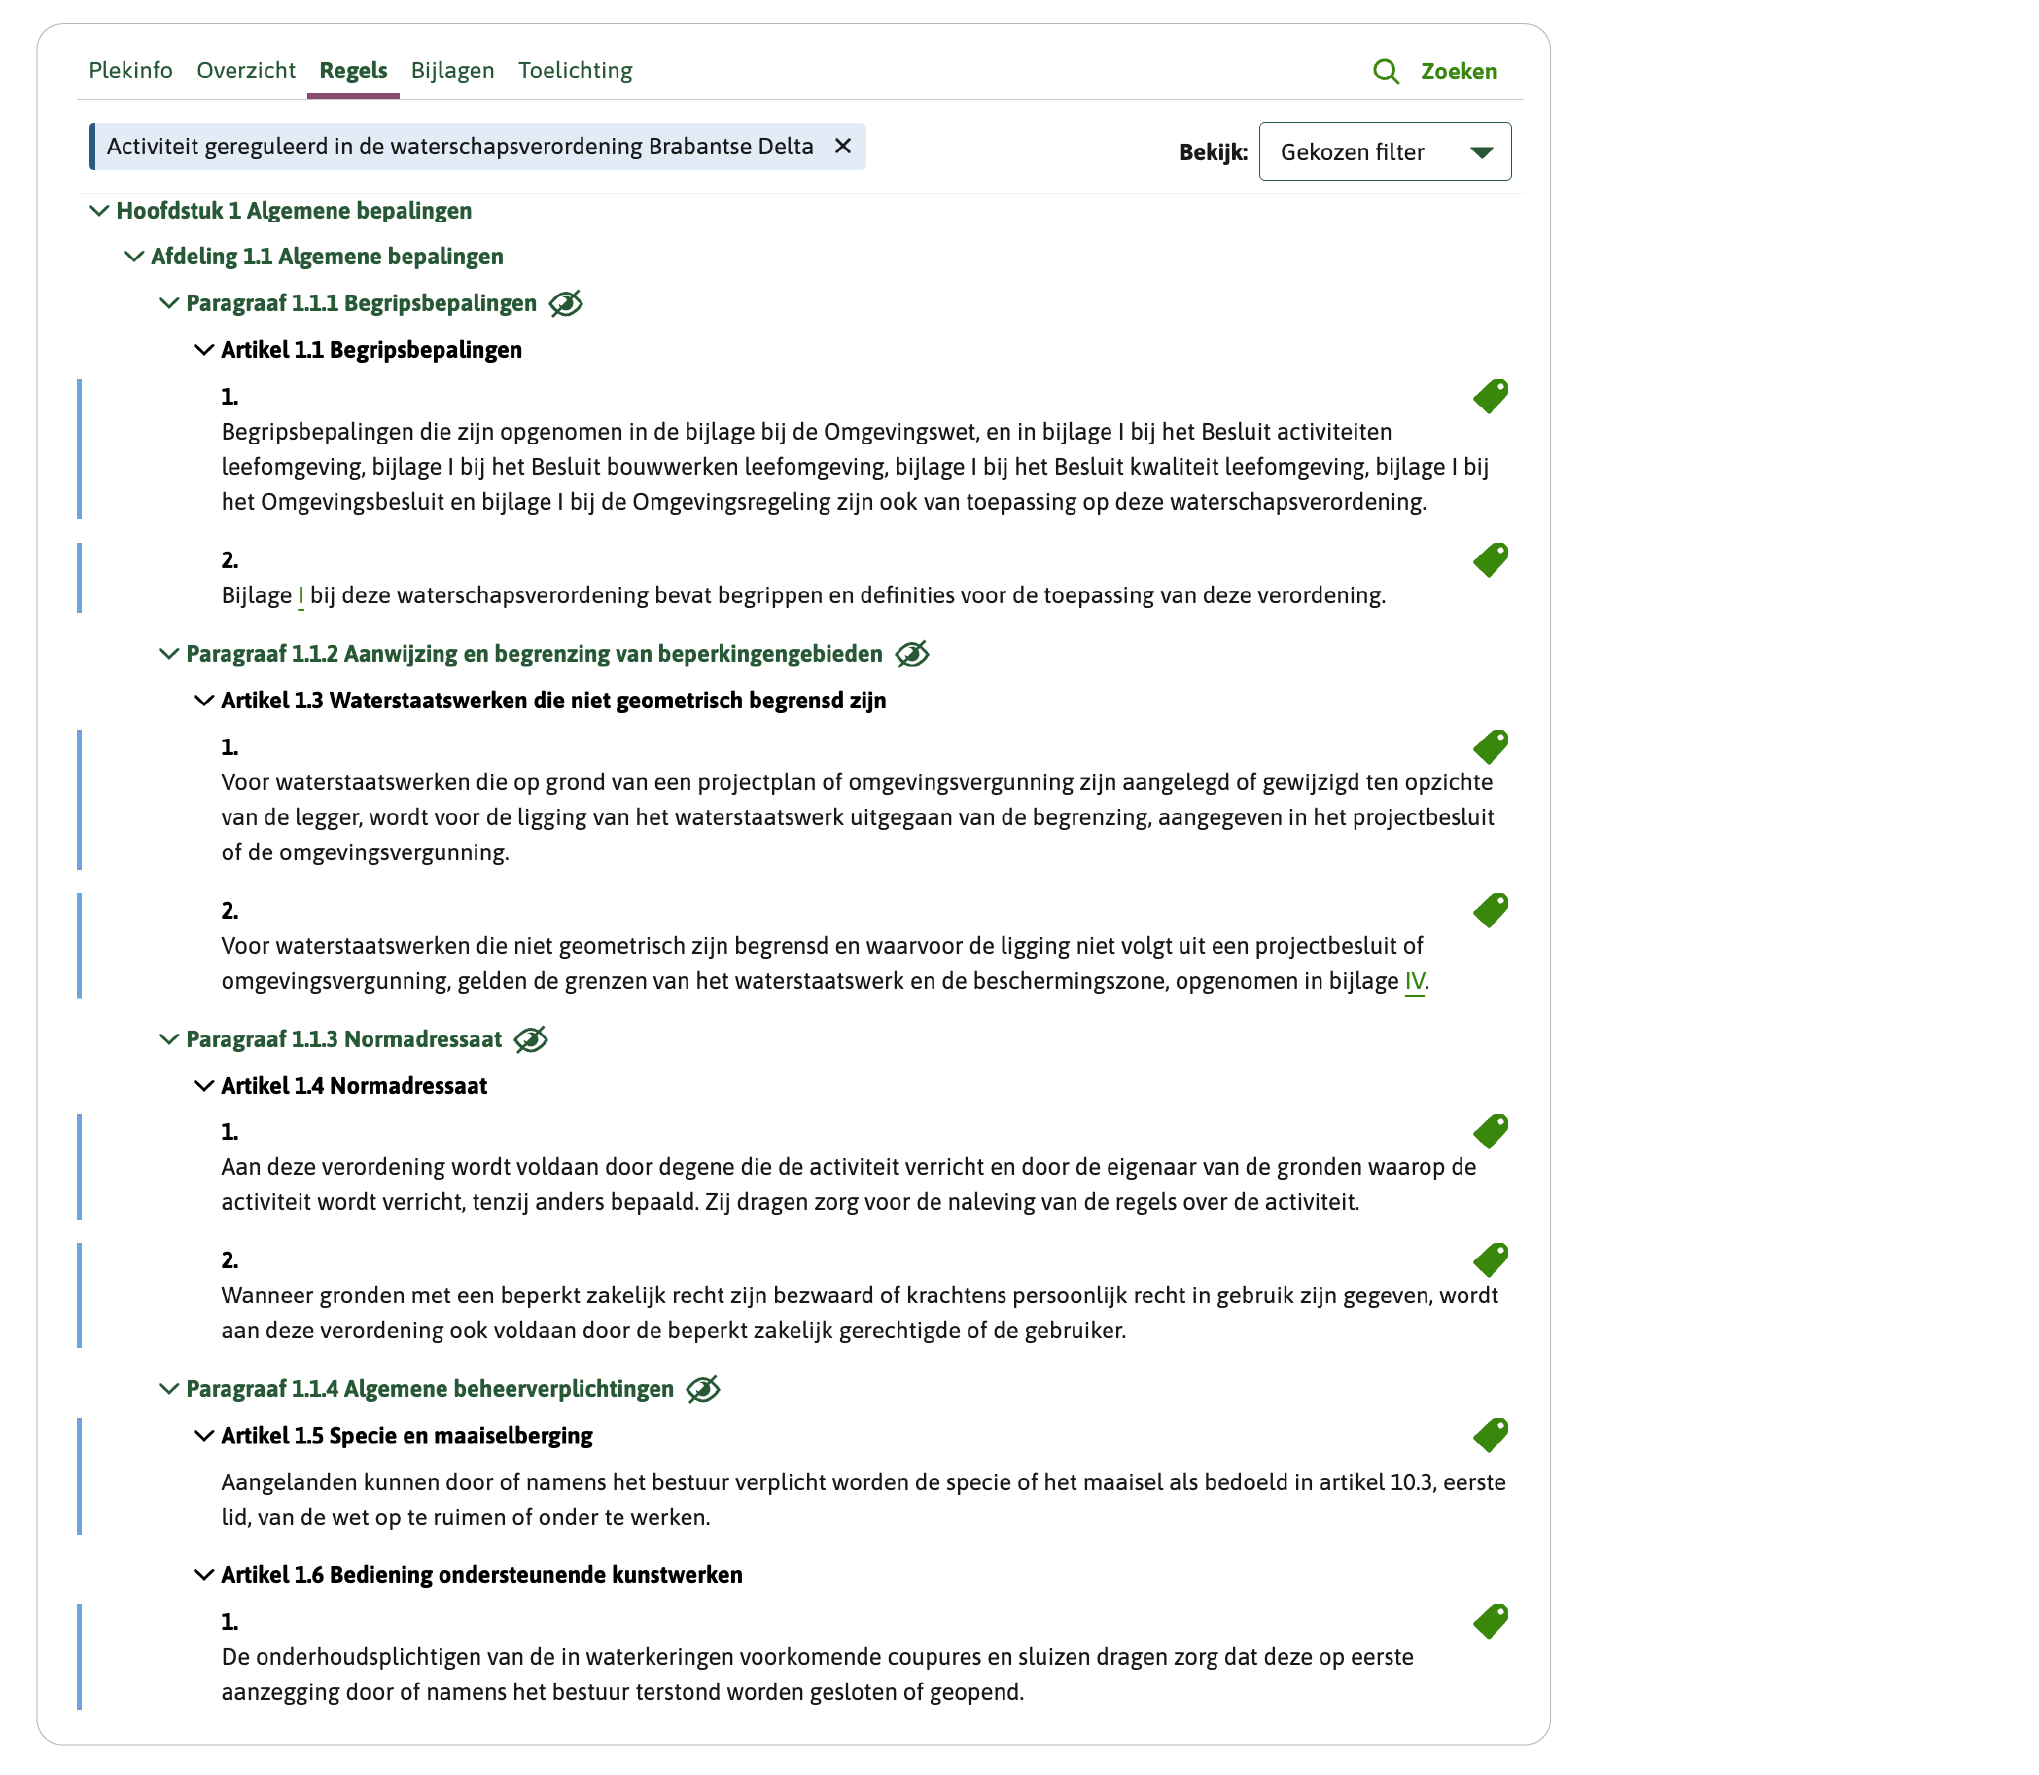
Task: Open the Toelichting tab
Action: 575,71
